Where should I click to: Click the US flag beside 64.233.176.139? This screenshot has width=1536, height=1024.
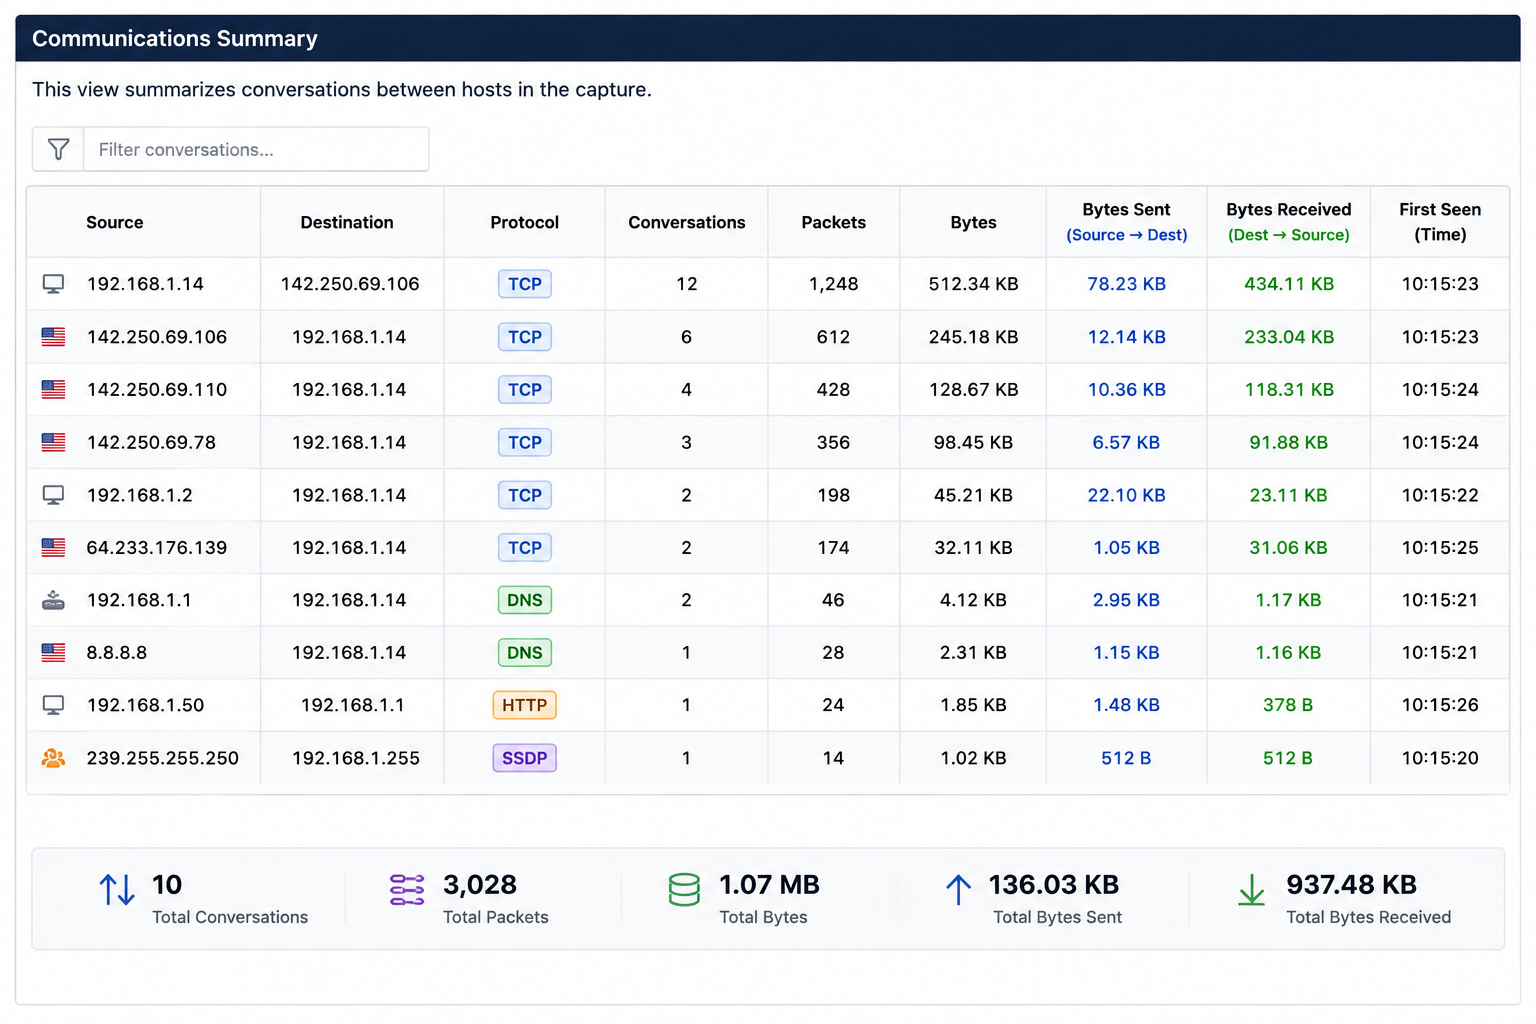pos(53,547)
